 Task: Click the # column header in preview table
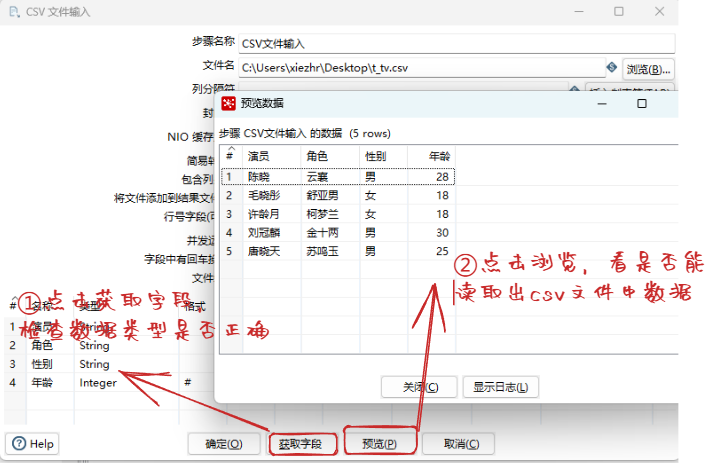(x=231, y=156)
